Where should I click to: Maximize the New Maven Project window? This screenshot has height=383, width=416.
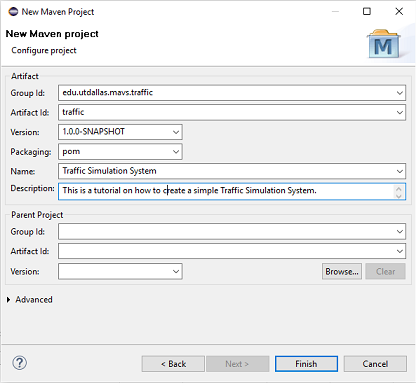point(367,12)
